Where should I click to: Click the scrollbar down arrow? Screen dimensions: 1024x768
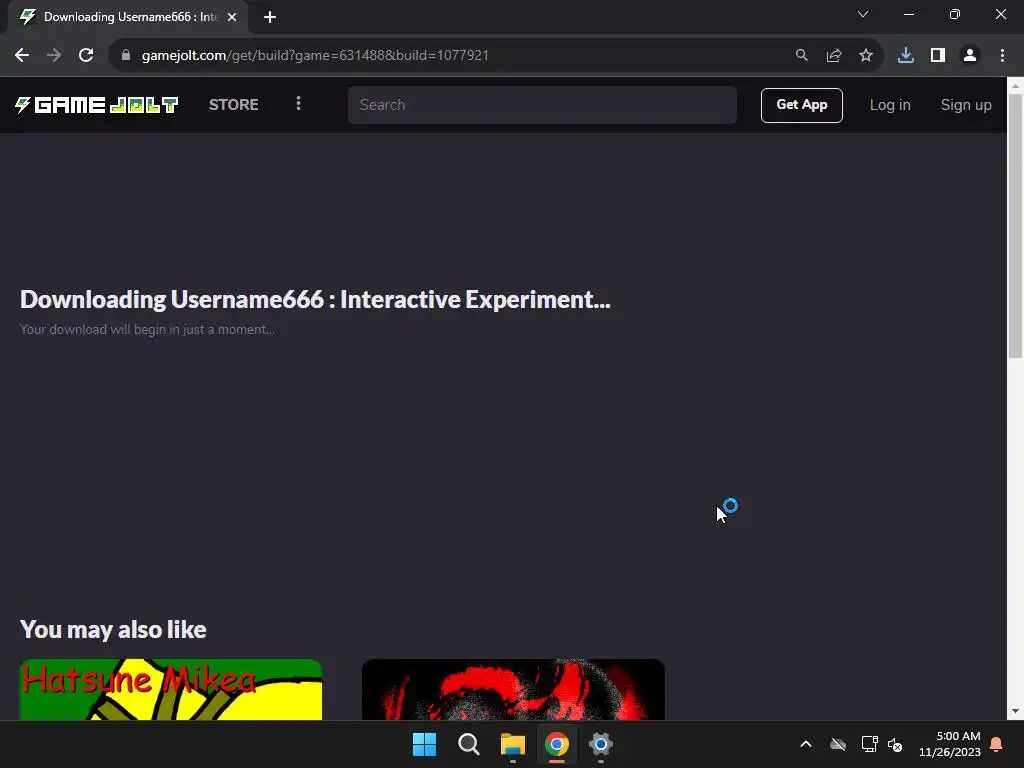tap(1015, 711)
